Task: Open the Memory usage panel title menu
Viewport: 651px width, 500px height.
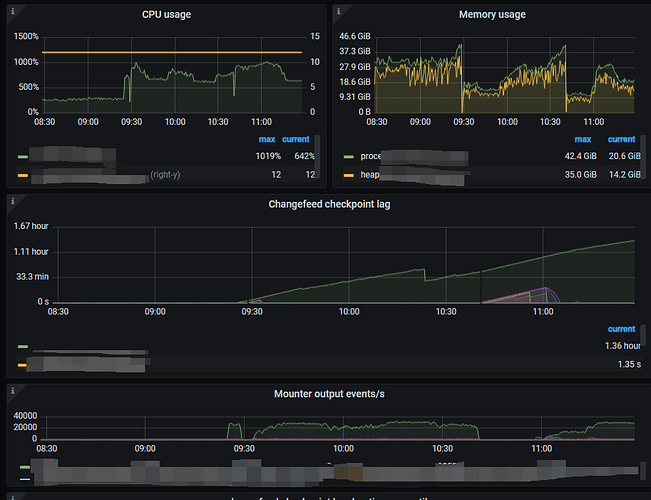Action: (491, 15)
